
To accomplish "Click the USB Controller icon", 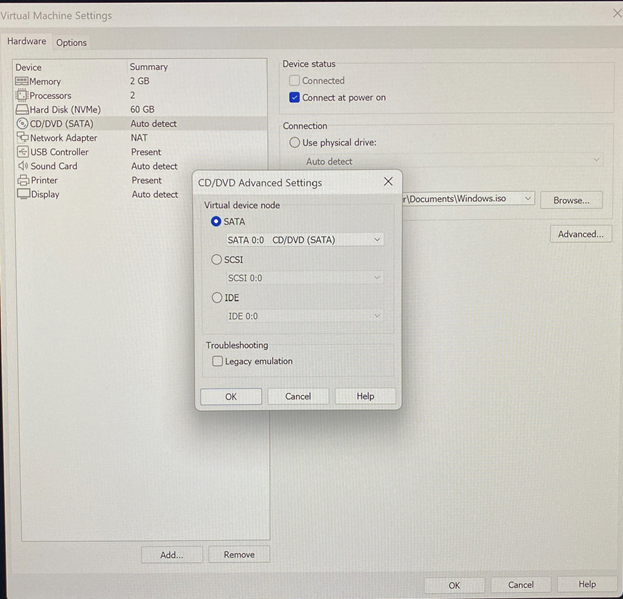I will (22, 152).
